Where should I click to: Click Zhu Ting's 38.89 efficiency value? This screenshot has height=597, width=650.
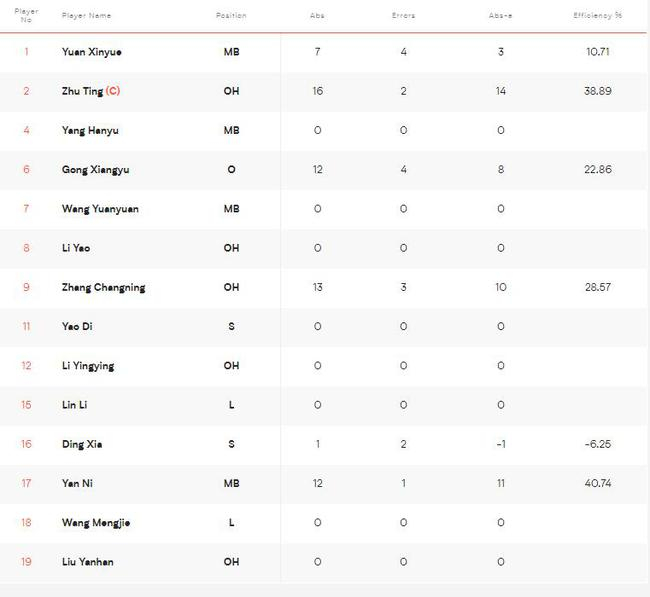(x=598, y=91)
